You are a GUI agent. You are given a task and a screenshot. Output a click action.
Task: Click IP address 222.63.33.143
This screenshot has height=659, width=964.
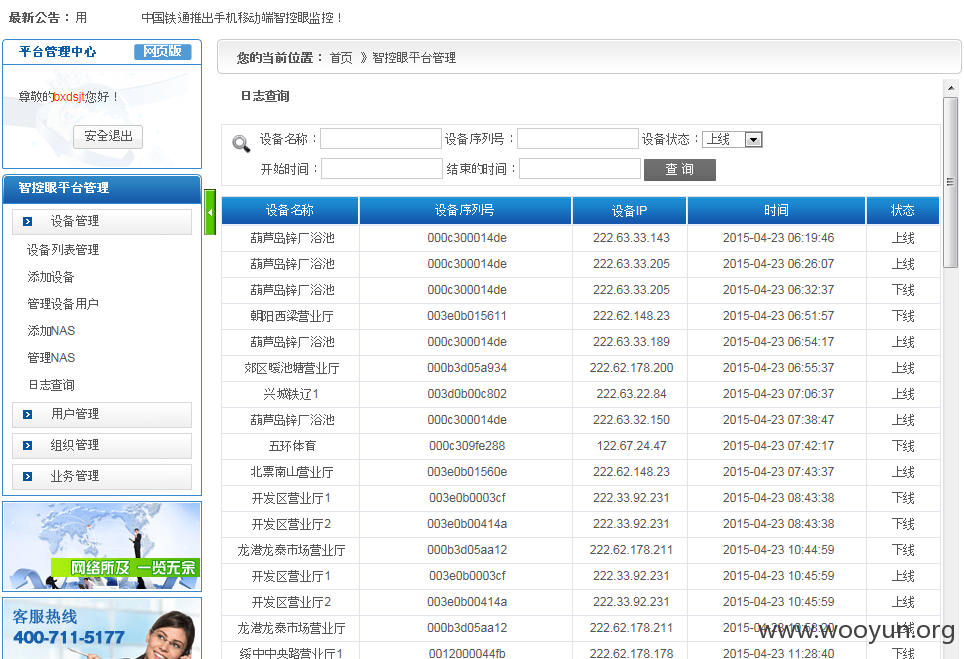click(x=631, y=238)
